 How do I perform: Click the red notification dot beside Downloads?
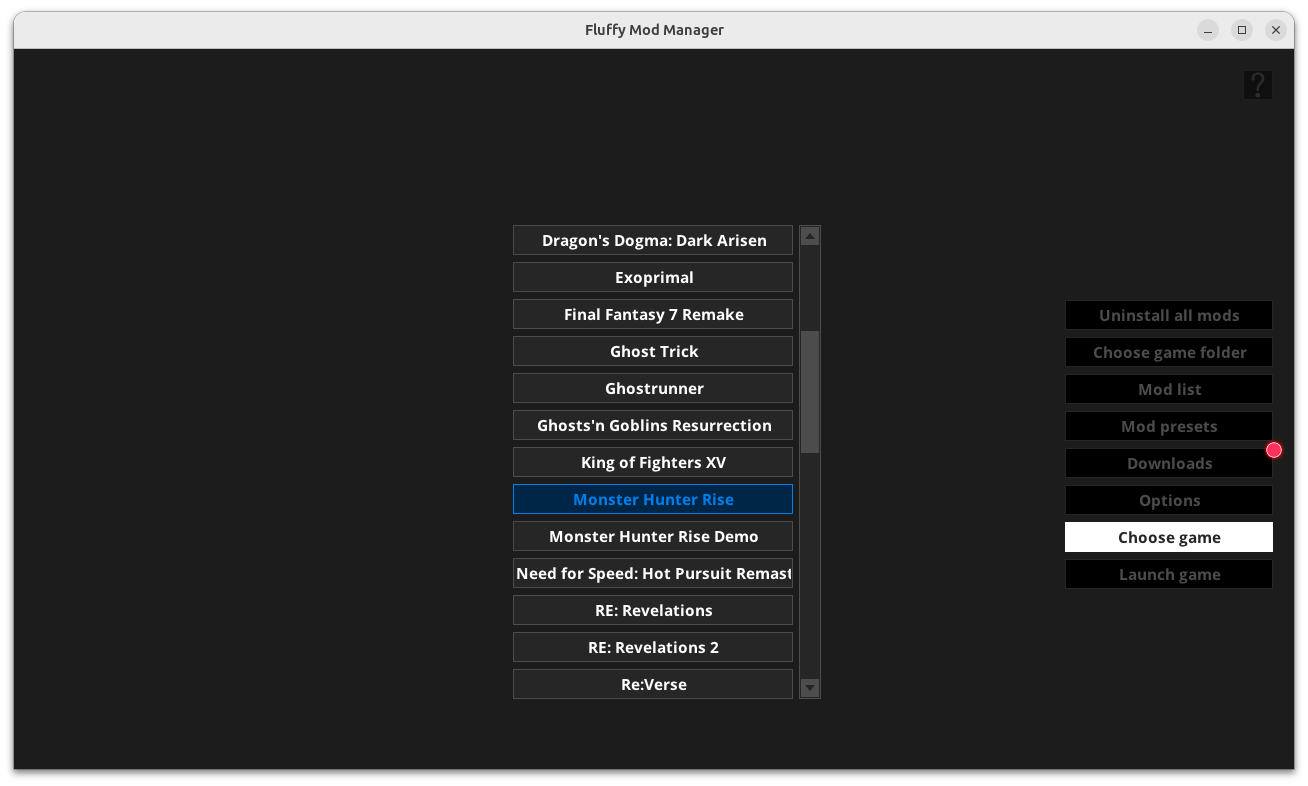(1274, 450)
